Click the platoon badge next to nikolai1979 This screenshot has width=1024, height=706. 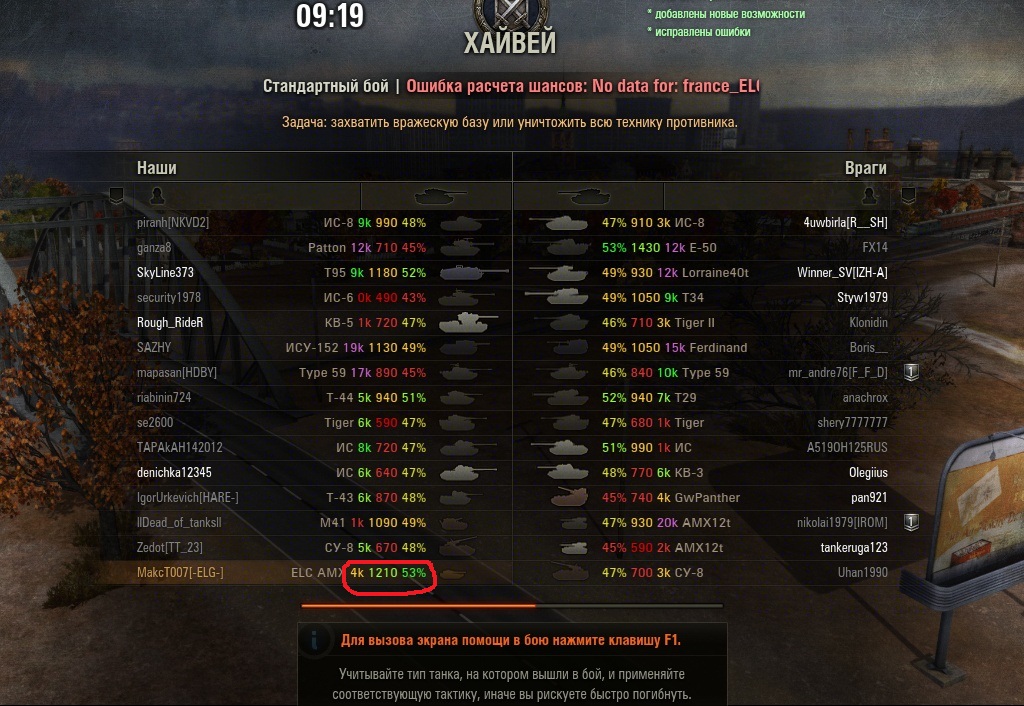coord(911,522)
